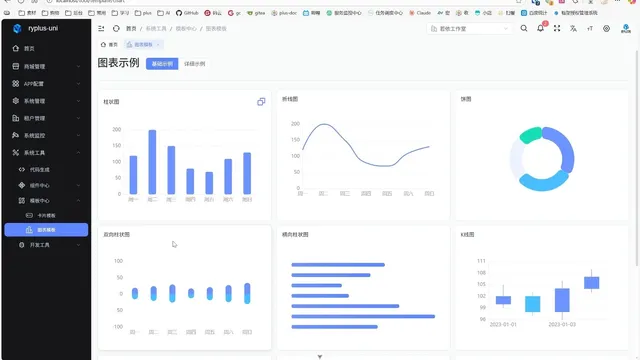Open the layout settings target icon

pyautogui.click(x=607, y=29)
